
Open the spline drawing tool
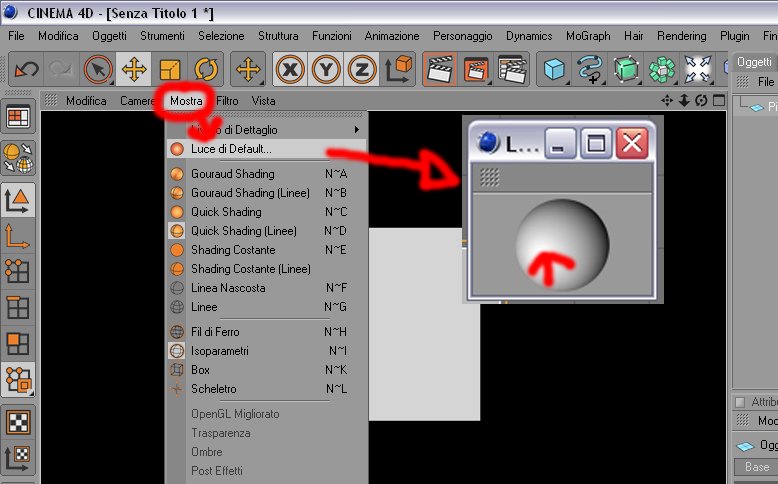(590, 69)
